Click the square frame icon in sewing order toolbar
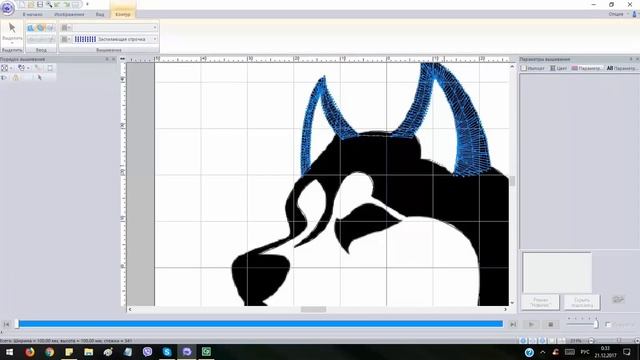This screenshot has width=640, height=360. pyautogui.click(x=50, y=68)
